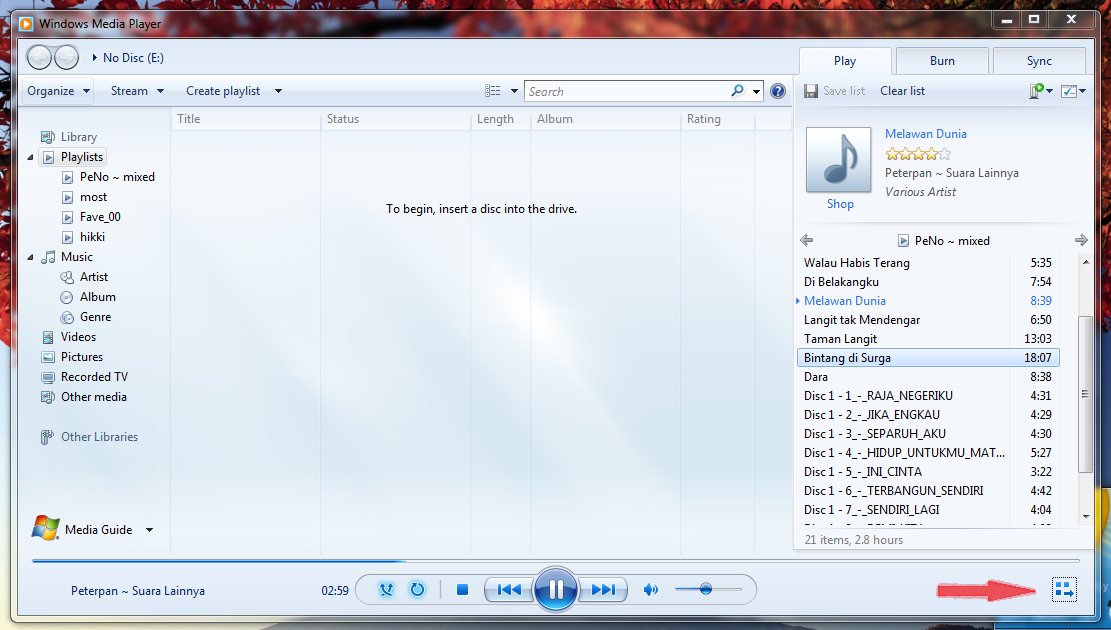The height and width of the screenshot is (630, 1111).
Task: Toggle shuffle playback mode
Action: 386,590
